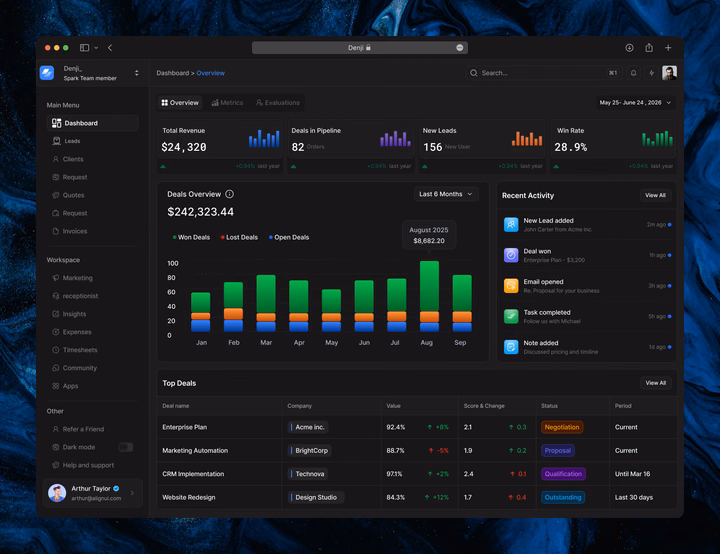Open a new tab with plus icon
The image size is (720, 554).
click(668, 48)
